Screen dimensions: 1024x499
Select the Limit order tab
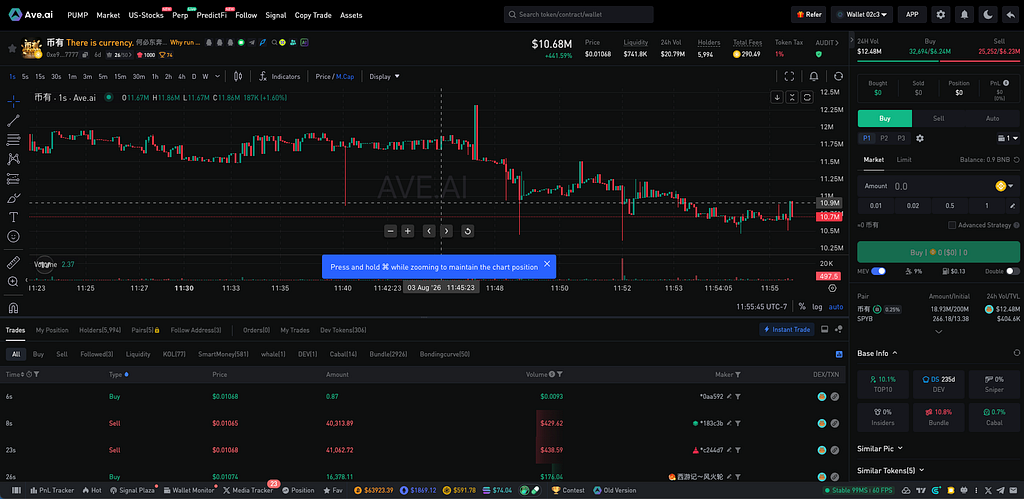point(904,159)
